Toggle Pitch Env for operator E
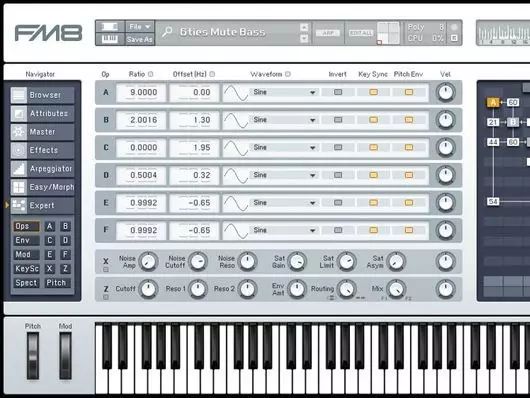This screenshot has height=398, width=530. click(x=409, y=203)
